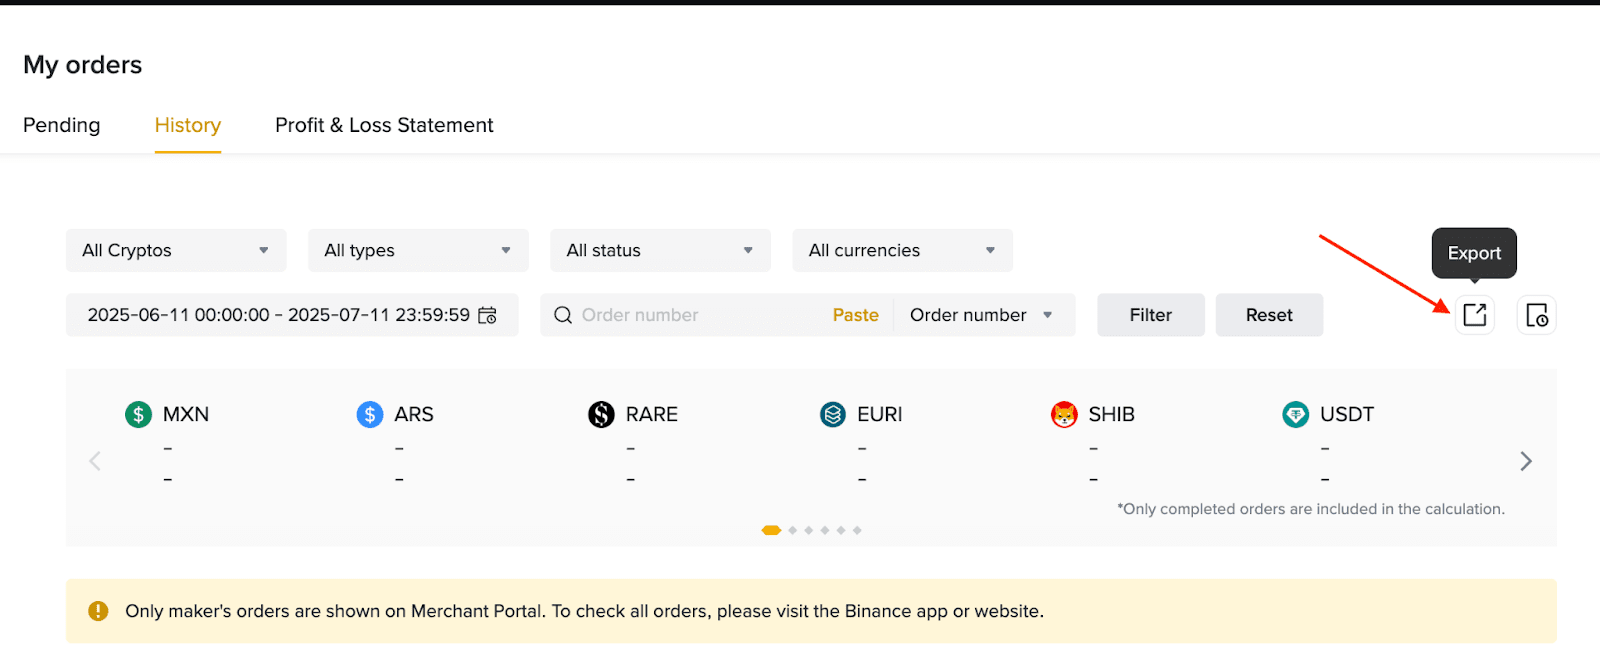Open the Profit & Loss Statement tab
Image resolution: width=1600 pixels, height=665 pixels.
click(x=384, y=125)
